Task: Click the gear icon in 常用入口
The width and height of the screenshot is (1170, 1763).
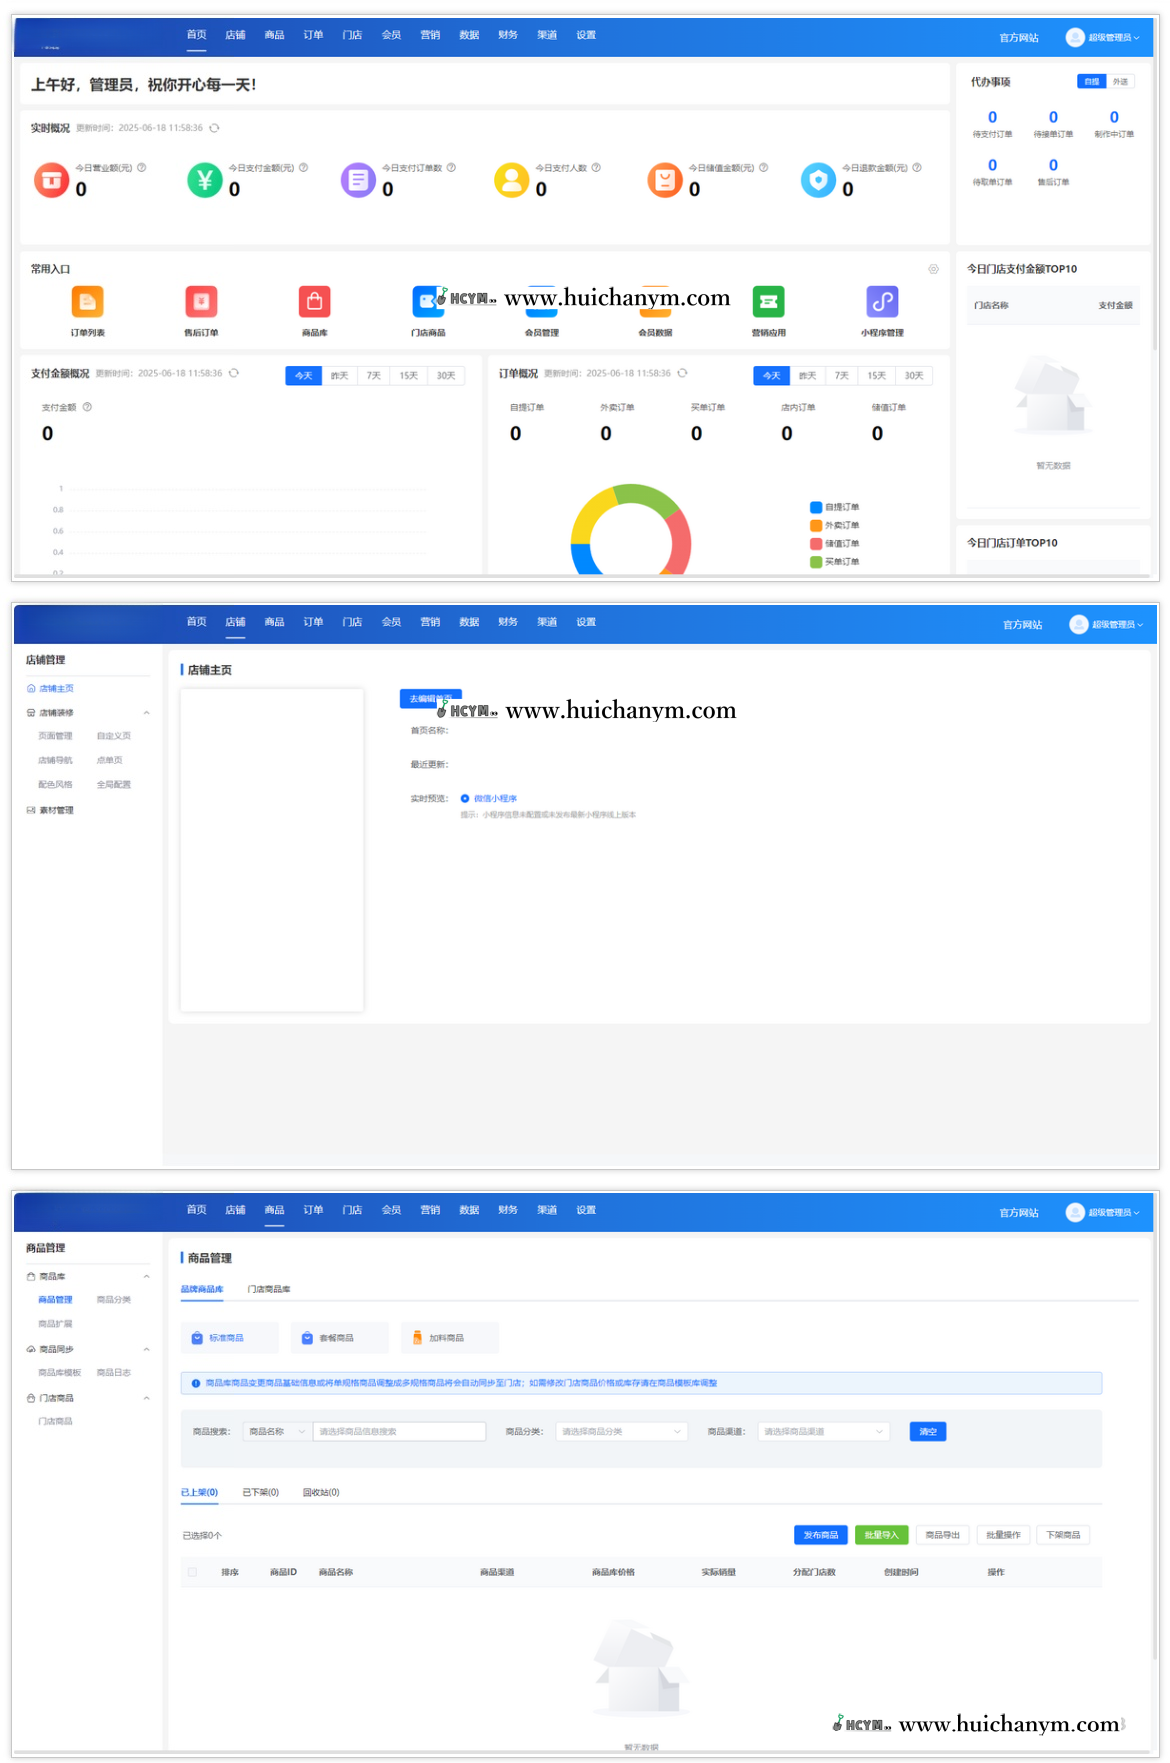Action: click(933, 269)
